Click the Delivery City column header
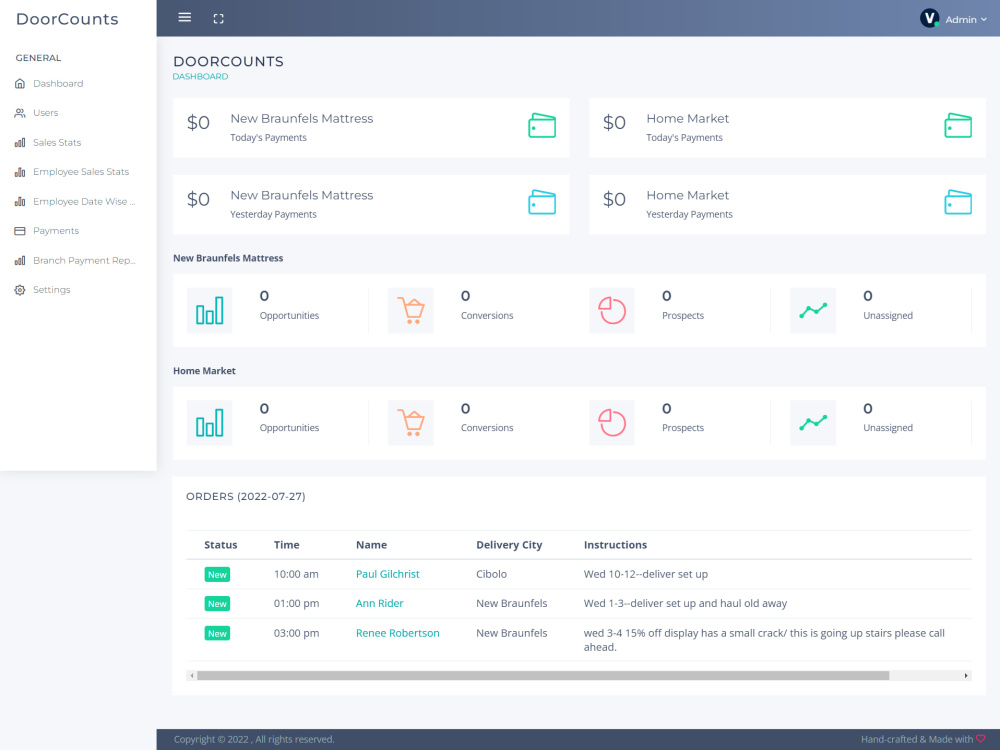The width and height of the screenshot is (1000, 750). (x=509, y=545)
